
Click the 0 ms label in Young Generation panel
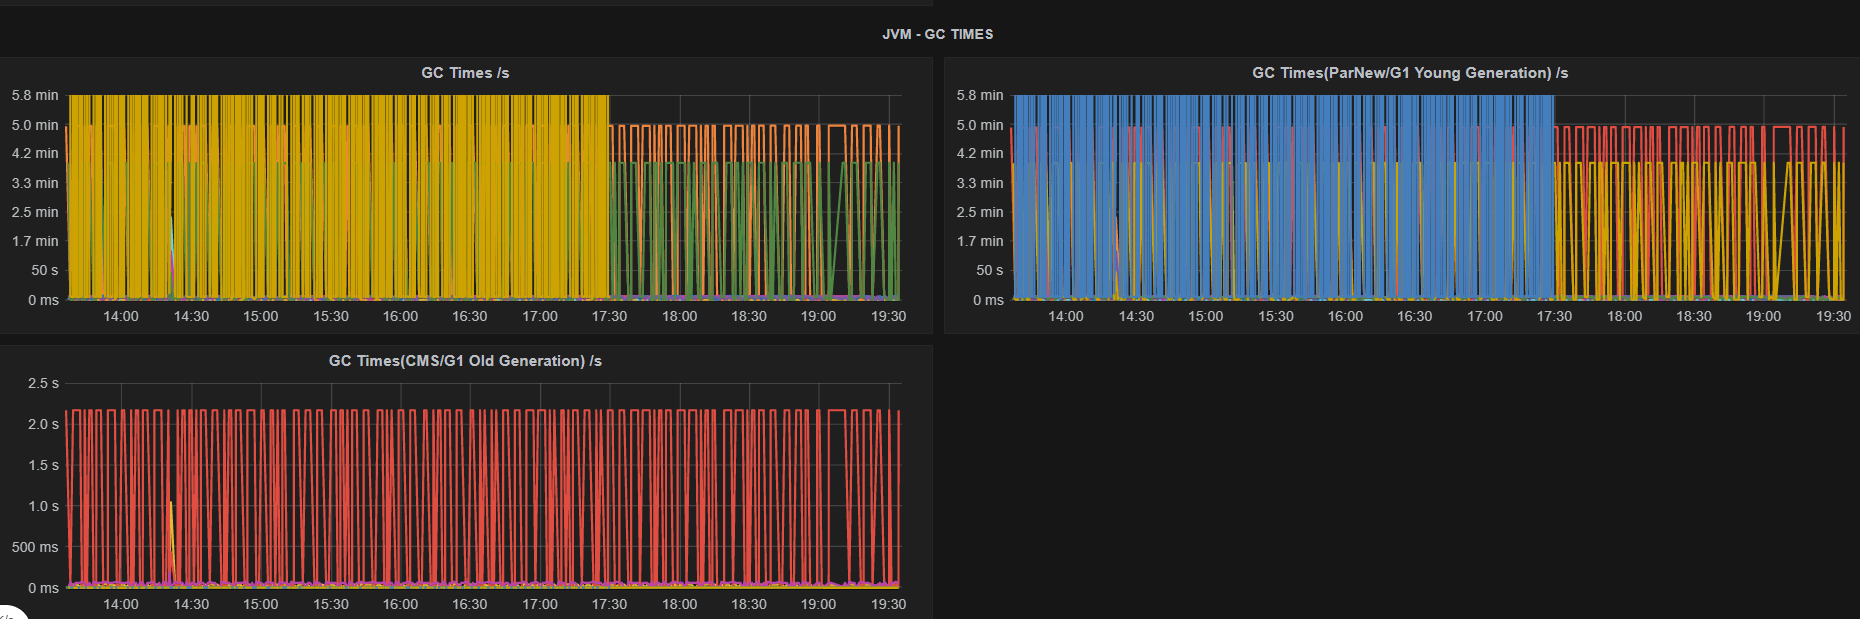pos(988,300)
